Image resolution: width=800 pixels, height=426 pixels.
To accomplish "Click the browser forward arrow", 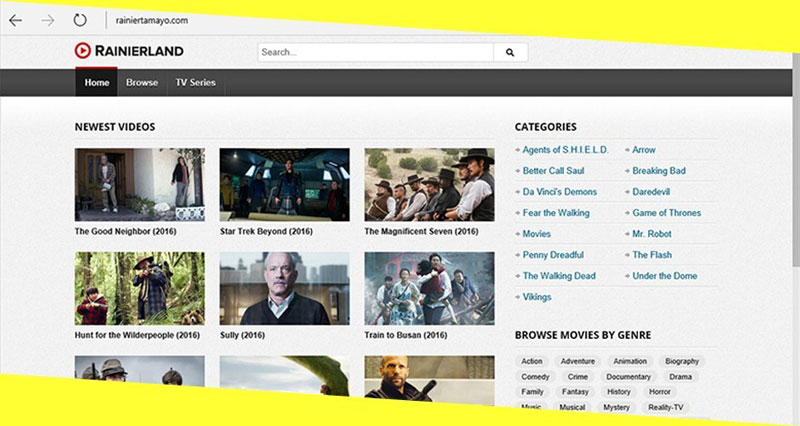I will 47,20.
